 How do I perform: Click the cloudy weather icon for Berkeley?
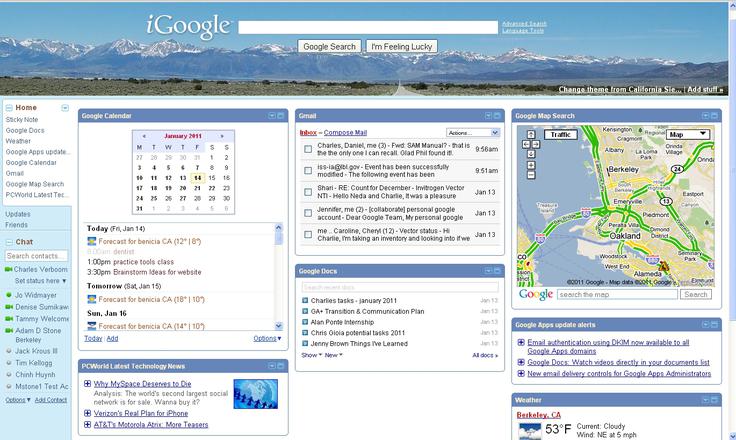pyautogui.click(x=529, y=431)
